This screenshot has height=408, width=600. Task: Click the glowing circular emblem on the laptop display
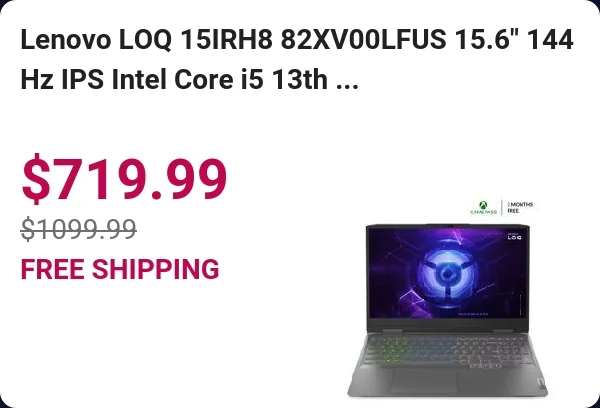pyautogui.click(x=447, y=274)
